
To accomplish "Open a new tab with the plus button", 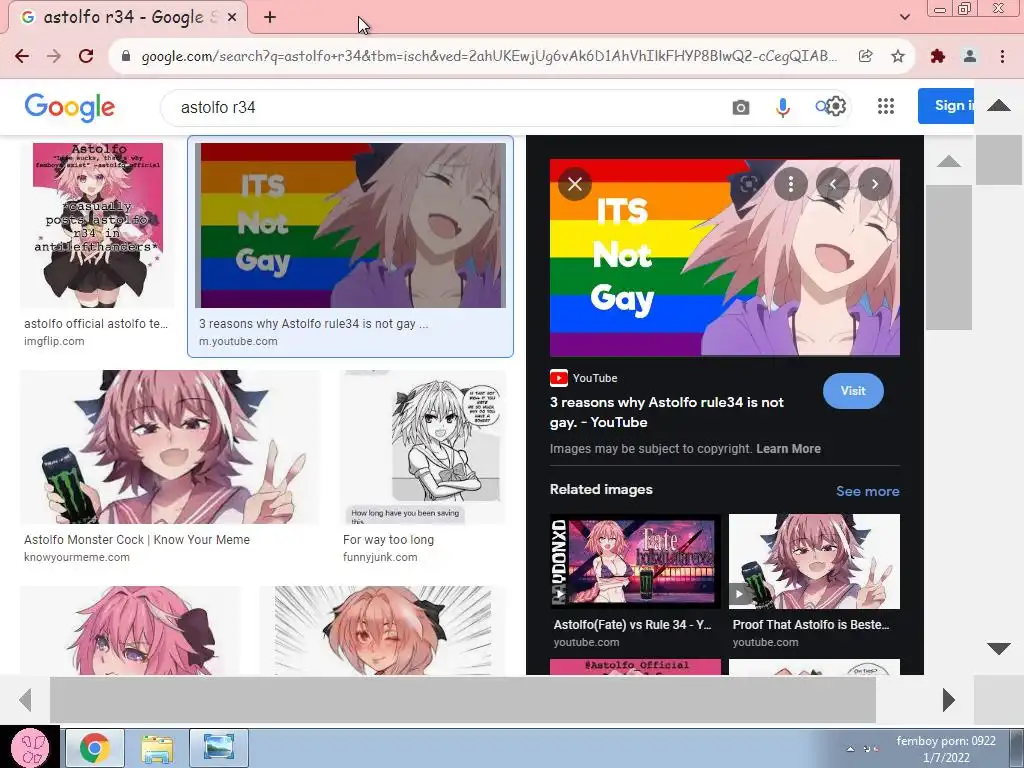I will pos(270,18).
